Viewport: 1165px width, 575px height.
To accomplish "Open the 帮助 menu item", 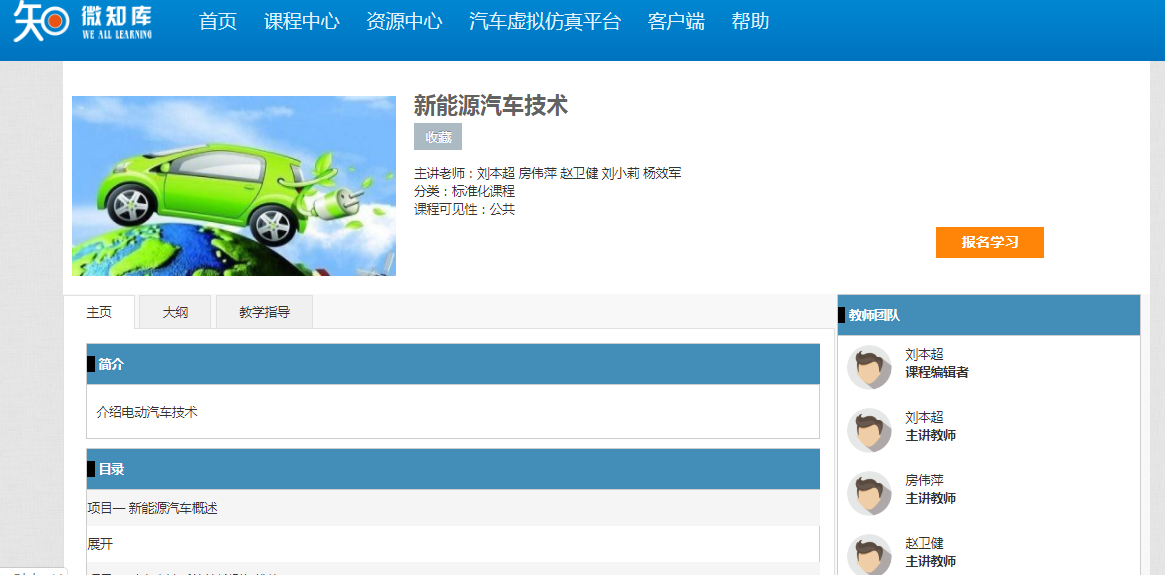I will pos(750,21).
